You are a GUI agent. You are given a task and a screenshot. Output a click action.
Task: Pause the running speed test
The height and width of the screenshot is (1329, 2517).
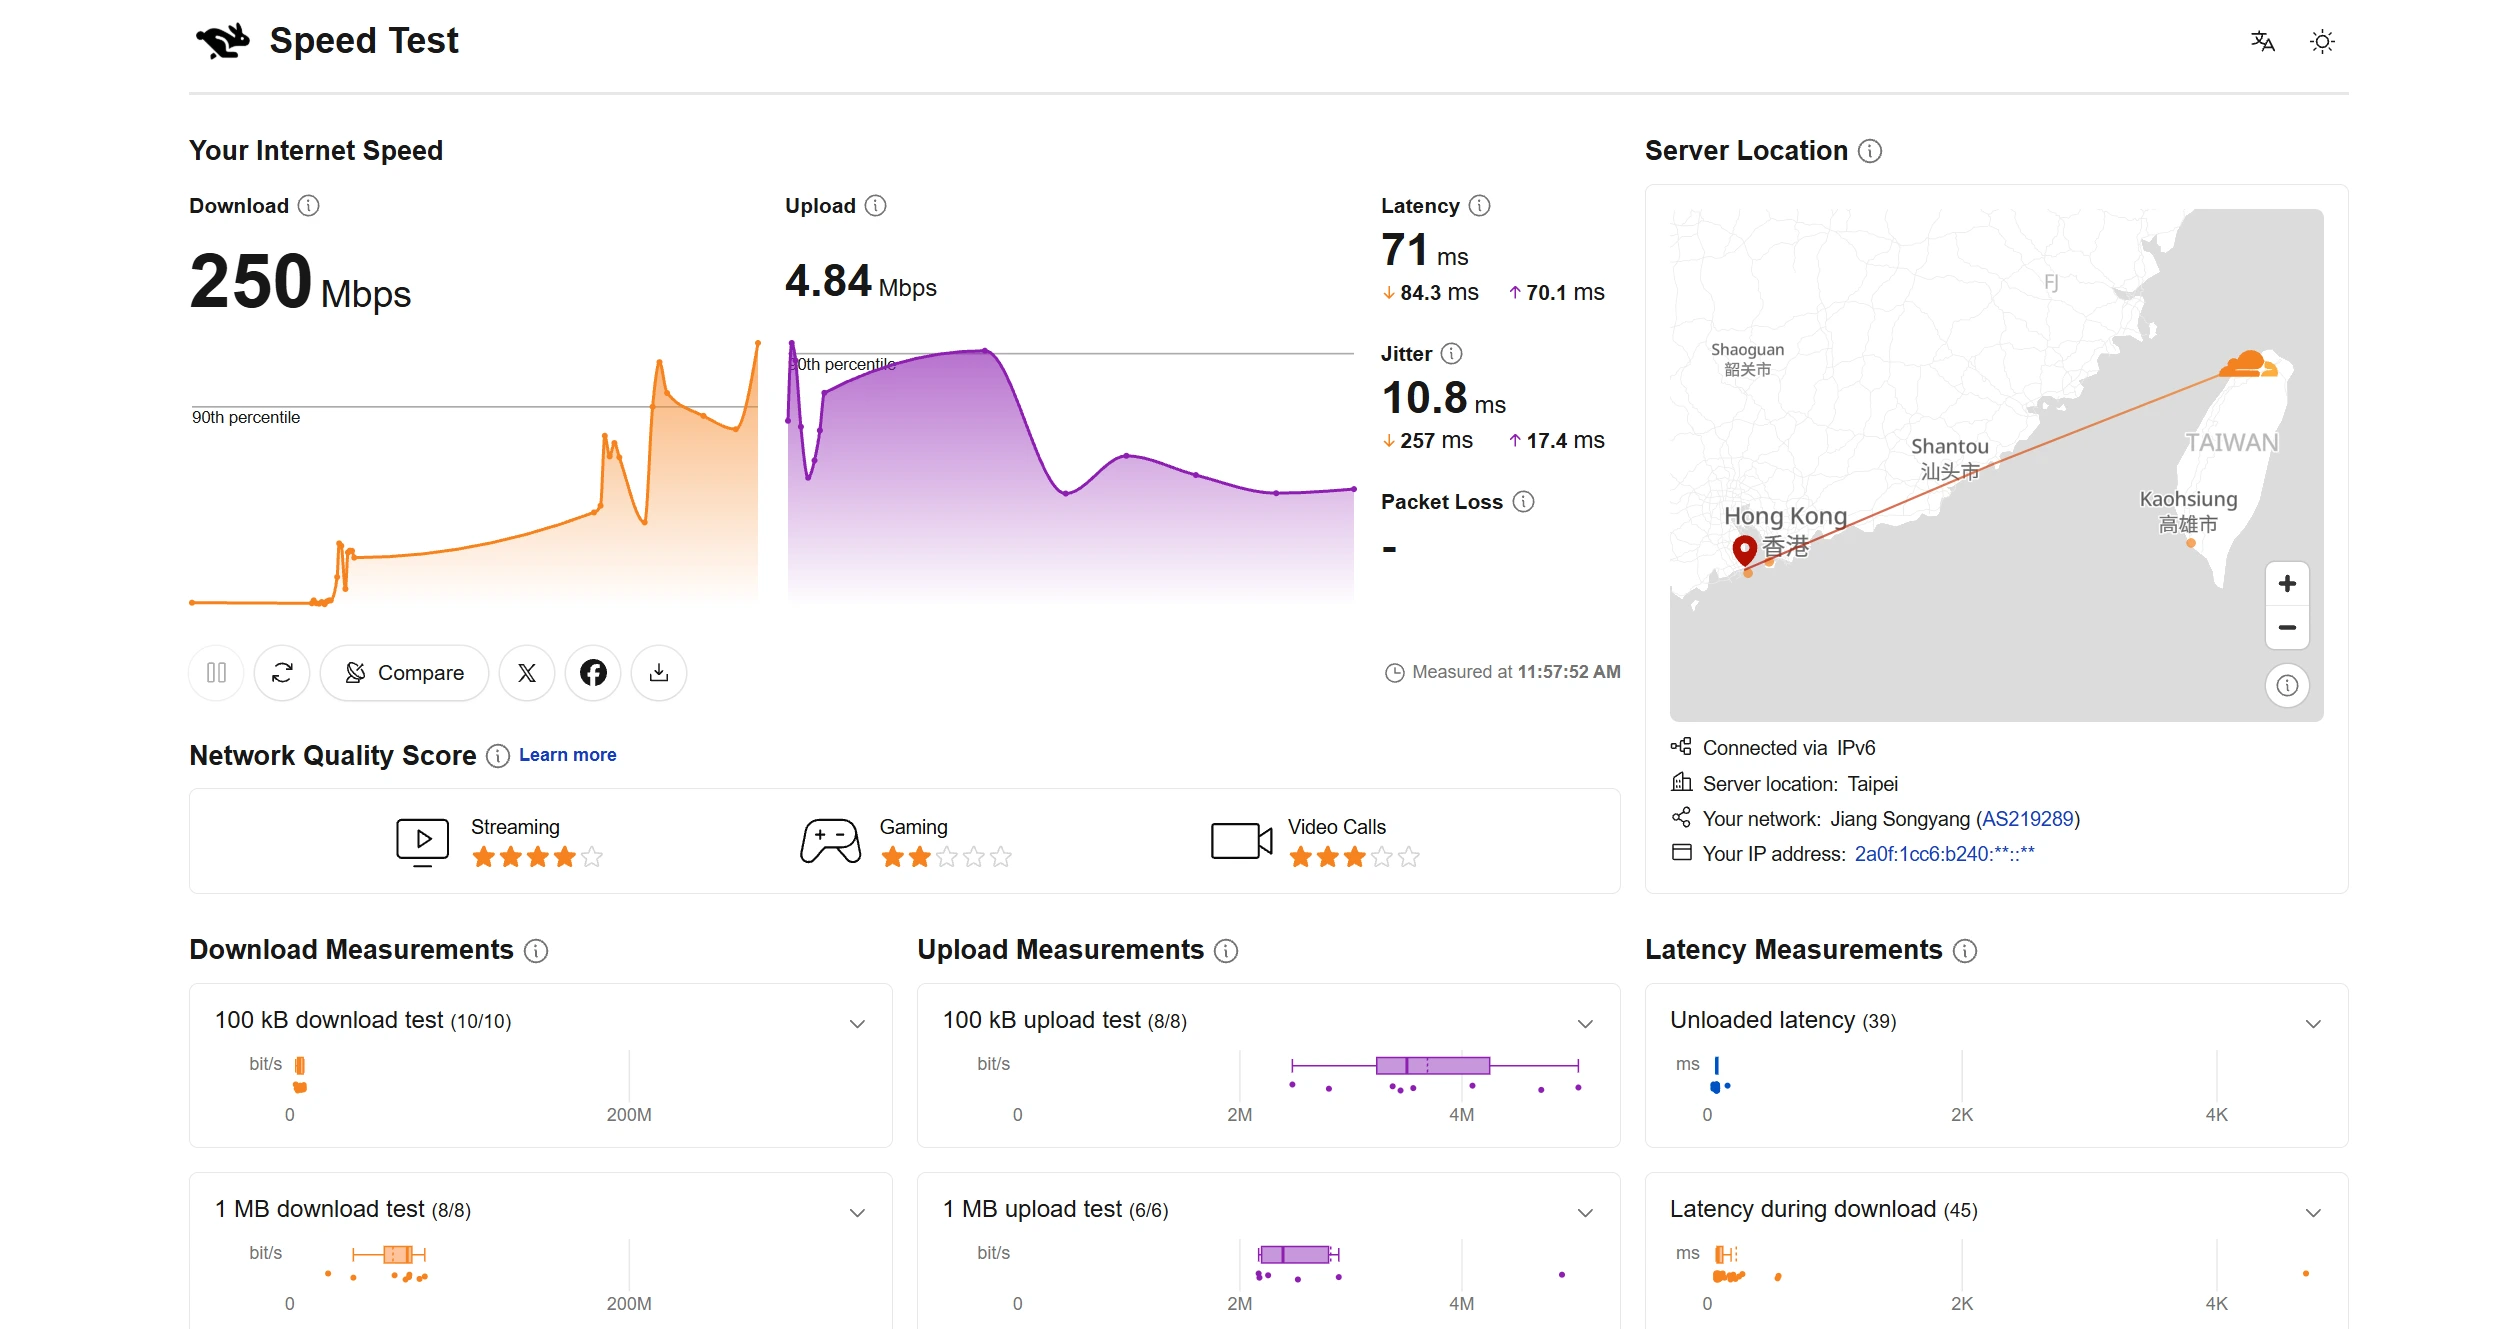tap(216, 673)
